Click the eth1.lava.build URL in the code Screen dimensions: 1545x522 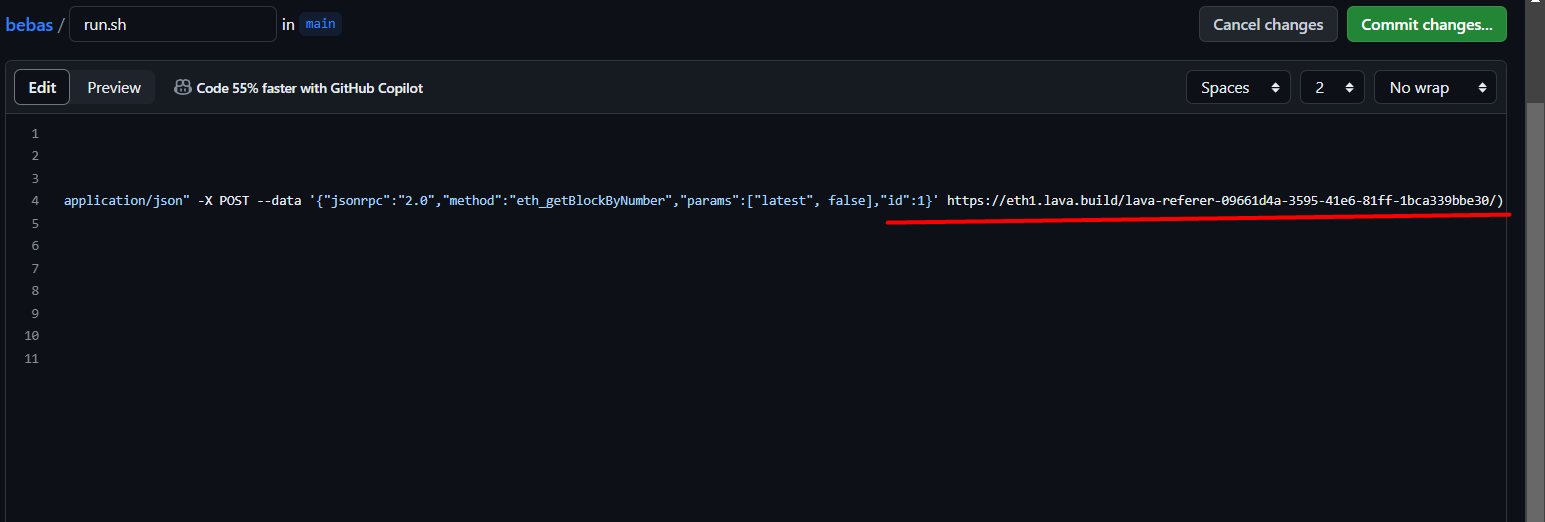pos(1224,201)
